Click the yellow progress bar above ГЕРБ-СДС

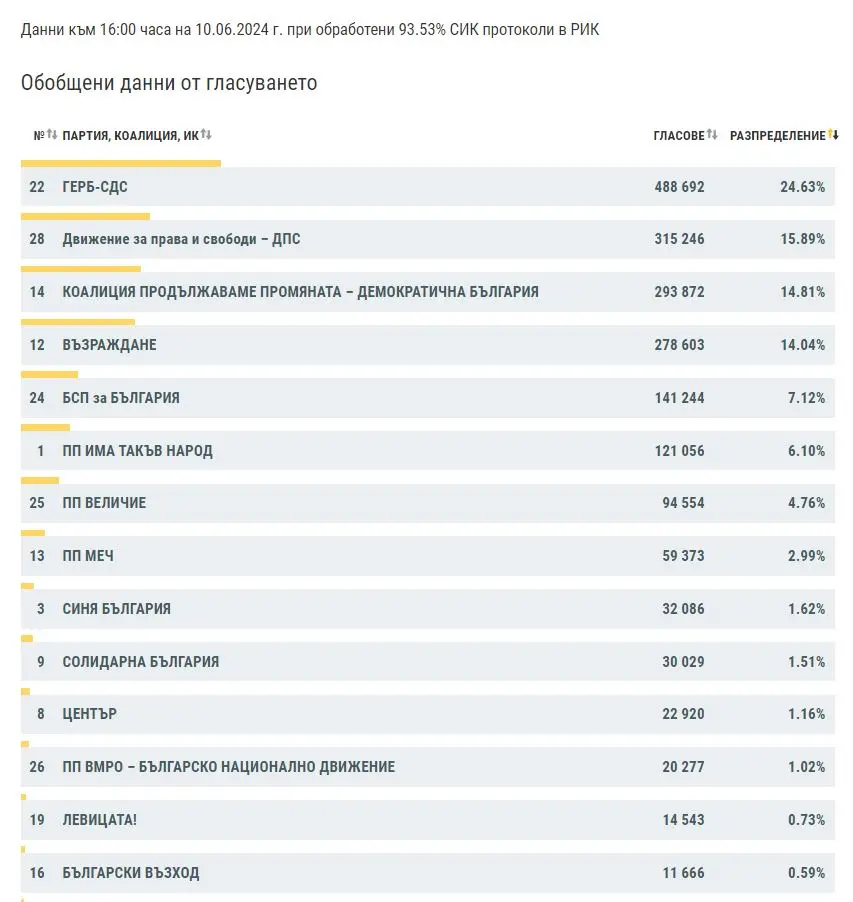pos(120,163)
